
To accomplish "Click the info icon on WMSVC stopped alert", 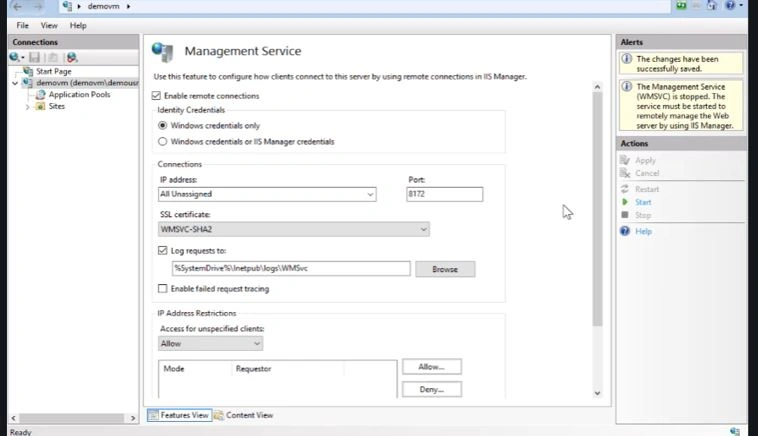I will click(x=627, y=87).
